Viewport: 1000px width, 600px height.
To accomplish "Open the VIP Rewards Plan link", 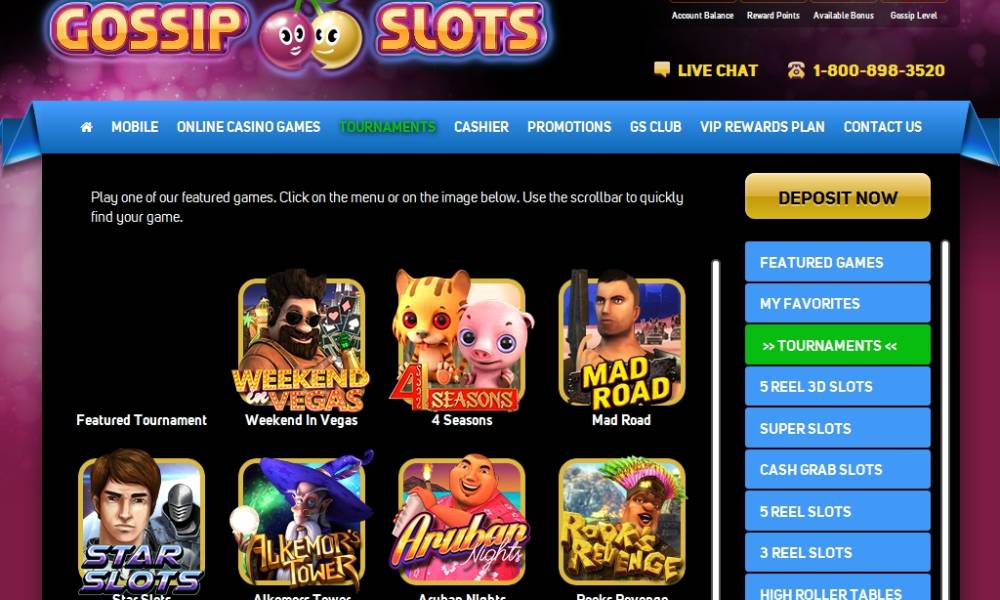I will pos(762,127).
